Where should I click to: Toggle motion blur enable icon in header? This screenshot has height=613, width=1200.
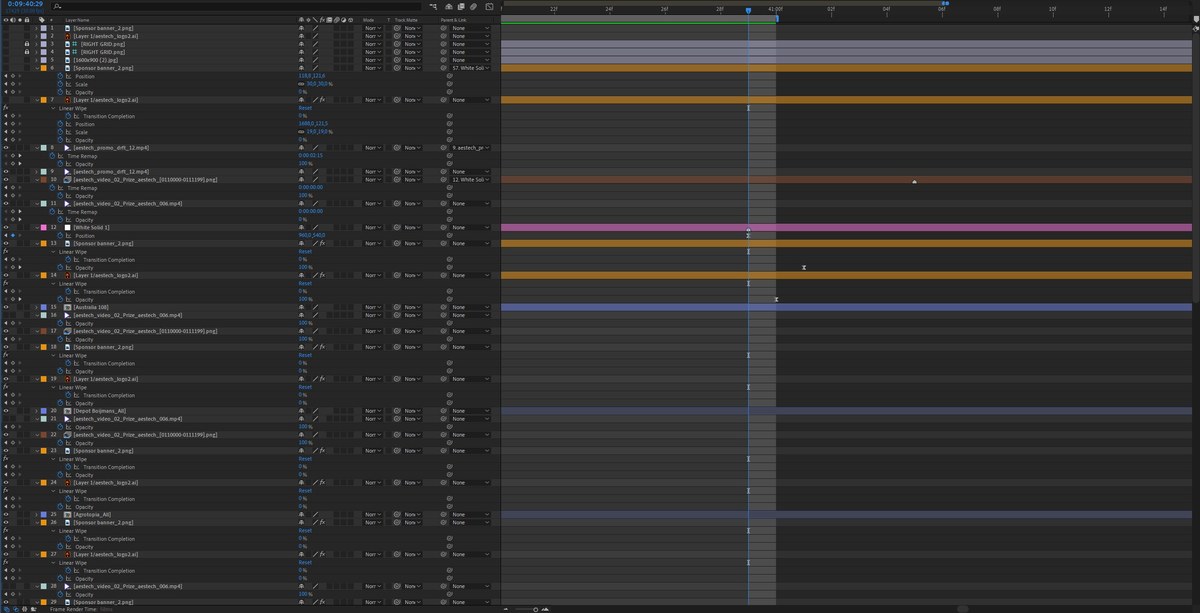click(473, 6)
